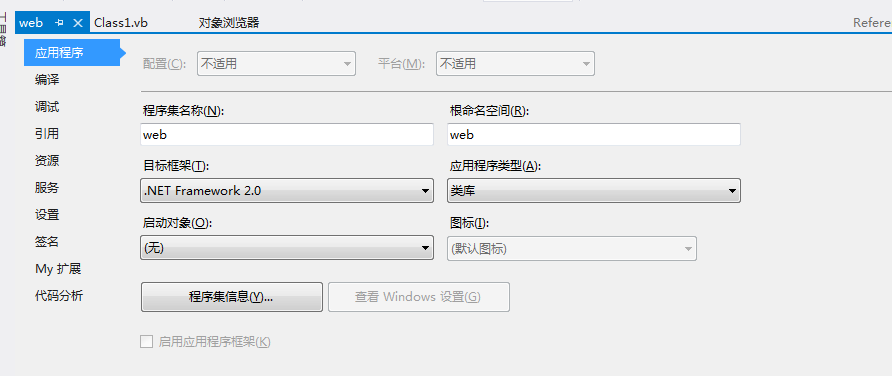Open the 代码分析 page
Screen dimensions: 892x376
pos(59,296)
